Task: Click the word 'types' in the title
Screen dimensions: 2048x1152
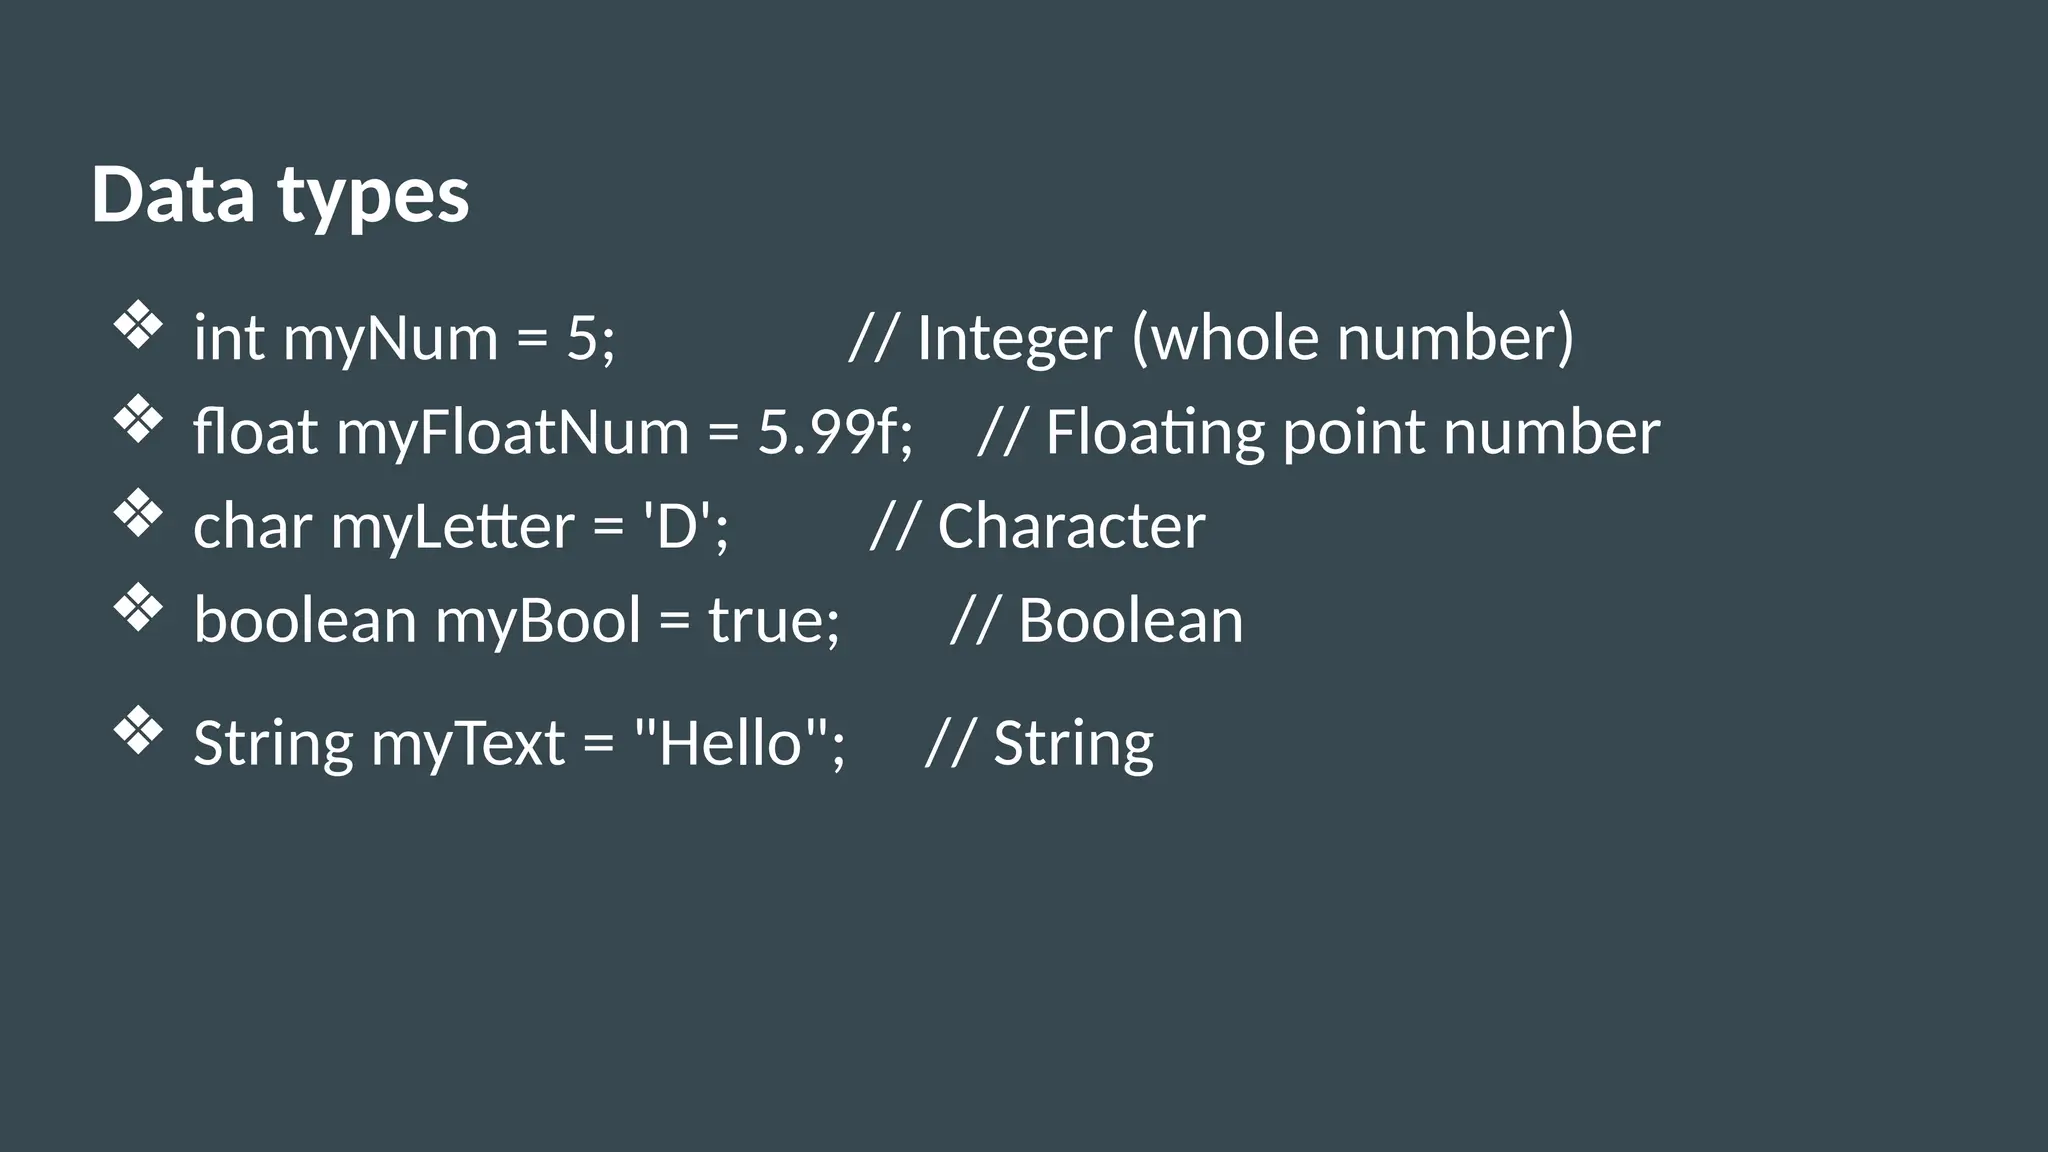Action: click(373, 196)
